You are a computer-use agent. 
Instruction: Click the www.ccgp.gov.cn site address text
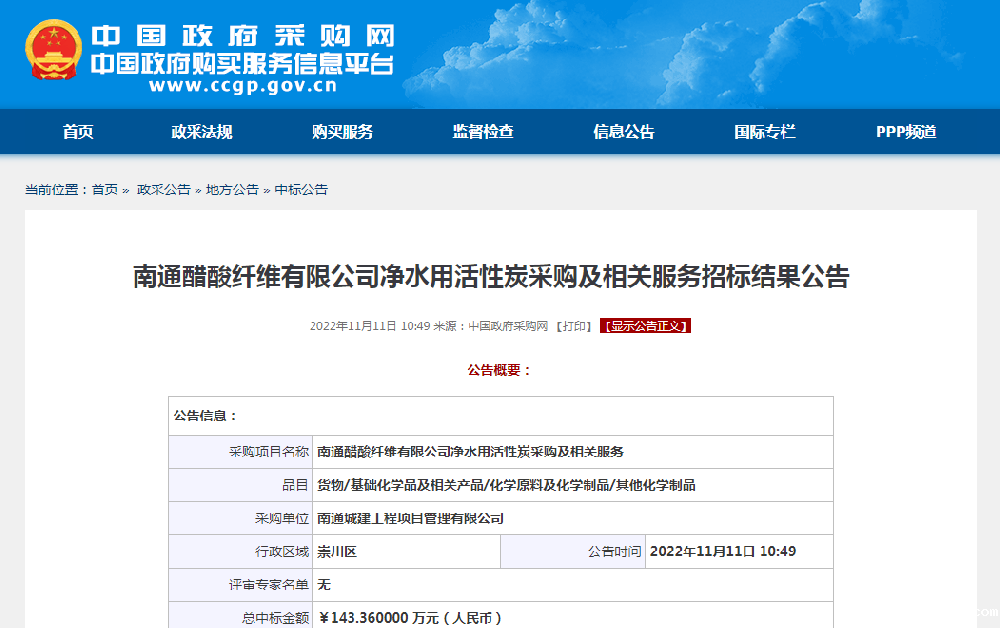(243, 85)
